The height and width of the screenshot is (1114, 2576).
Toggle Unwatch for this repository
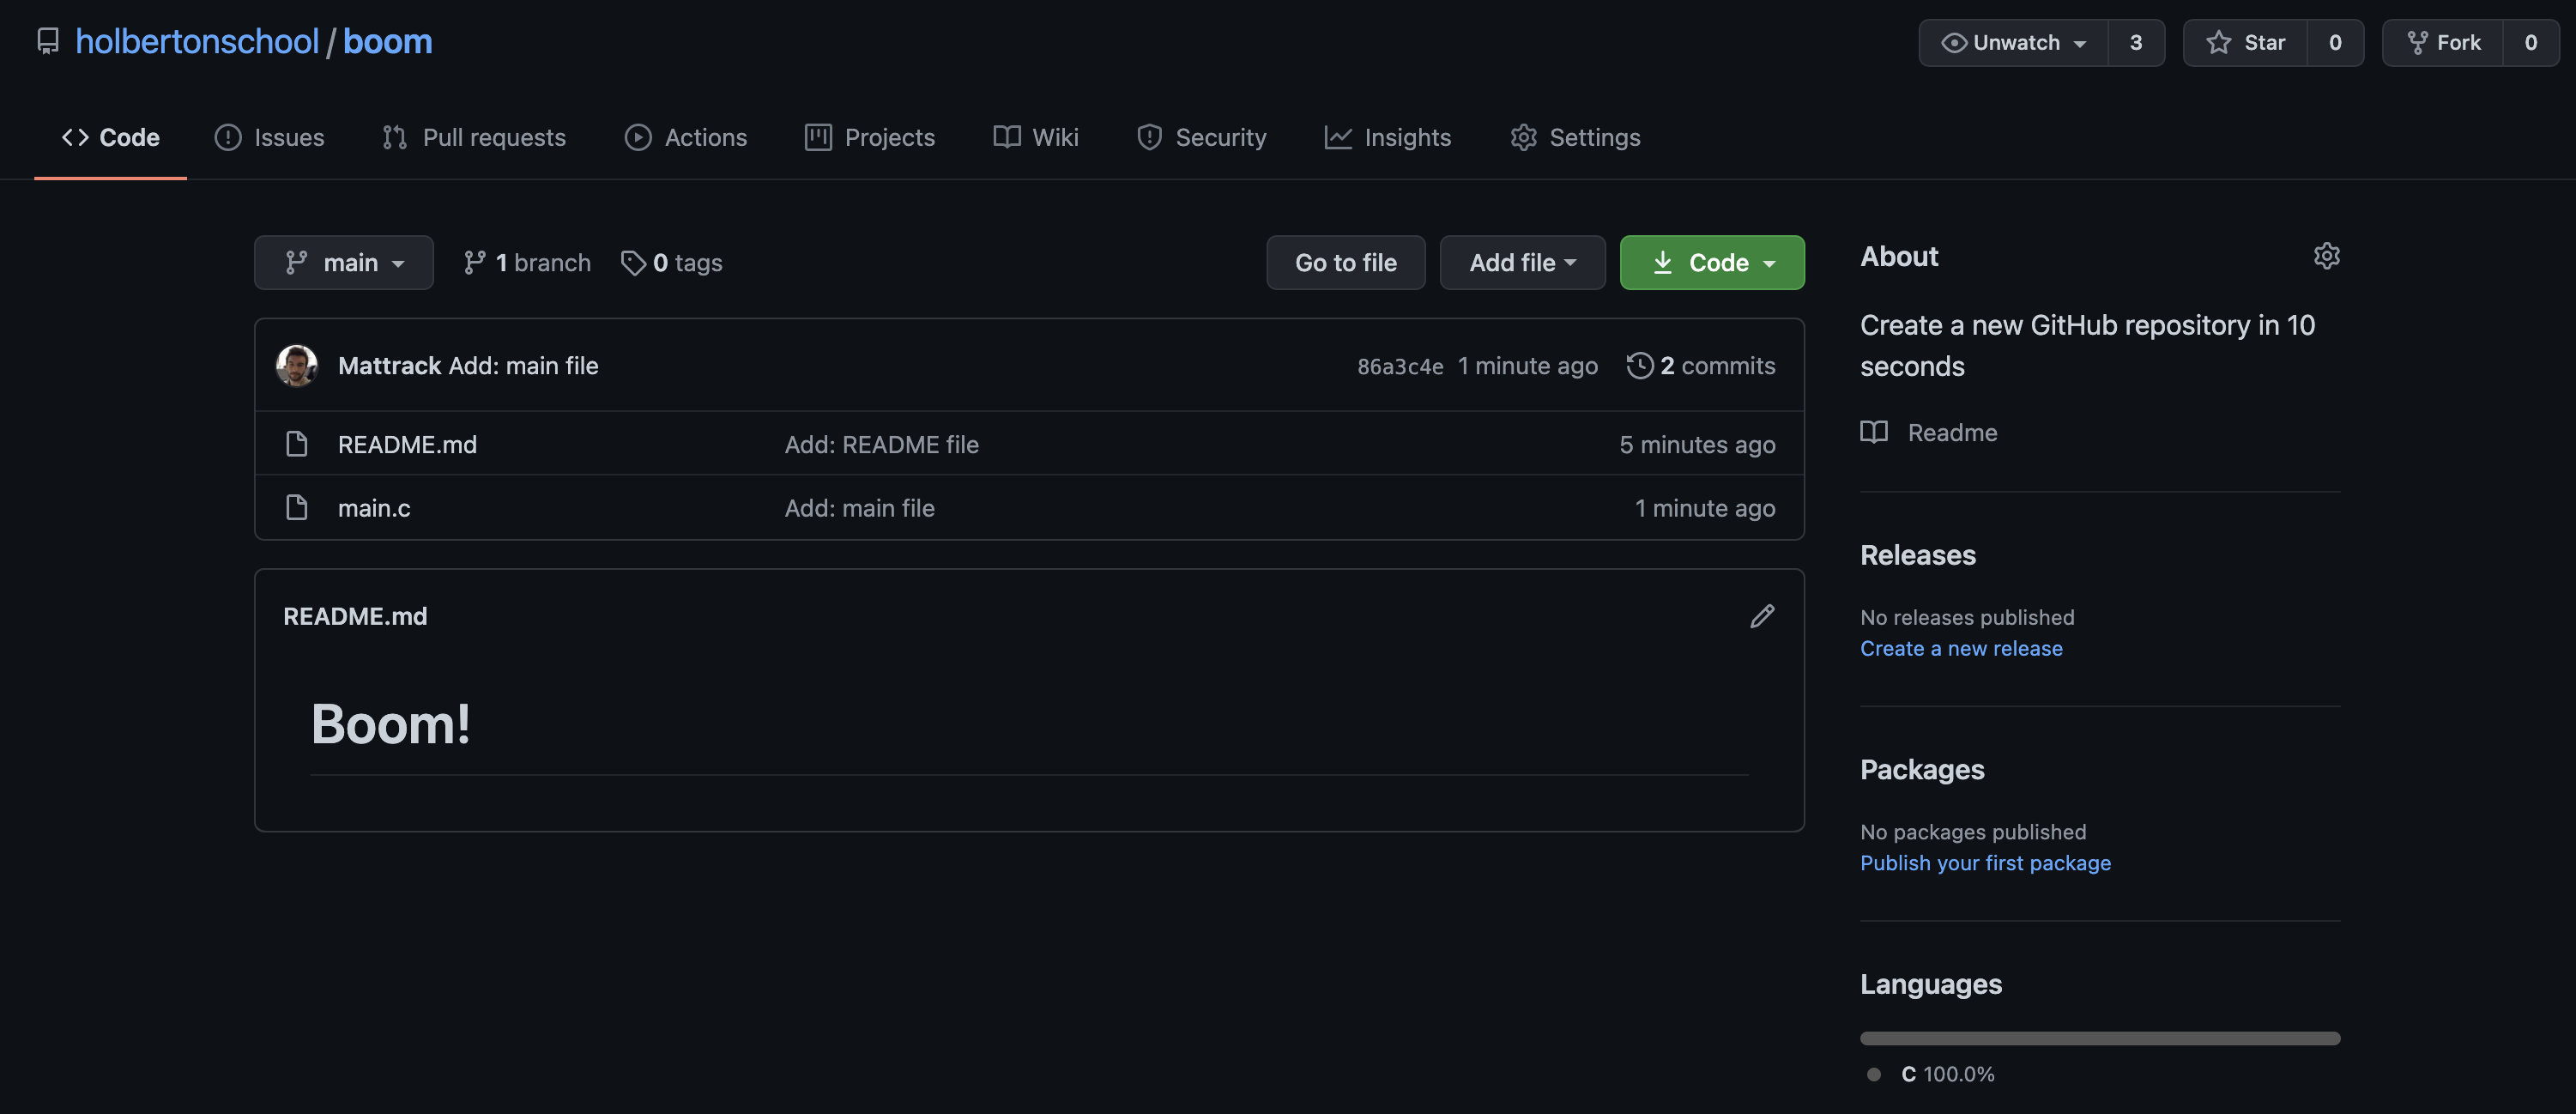click(x=2013, y=43)
